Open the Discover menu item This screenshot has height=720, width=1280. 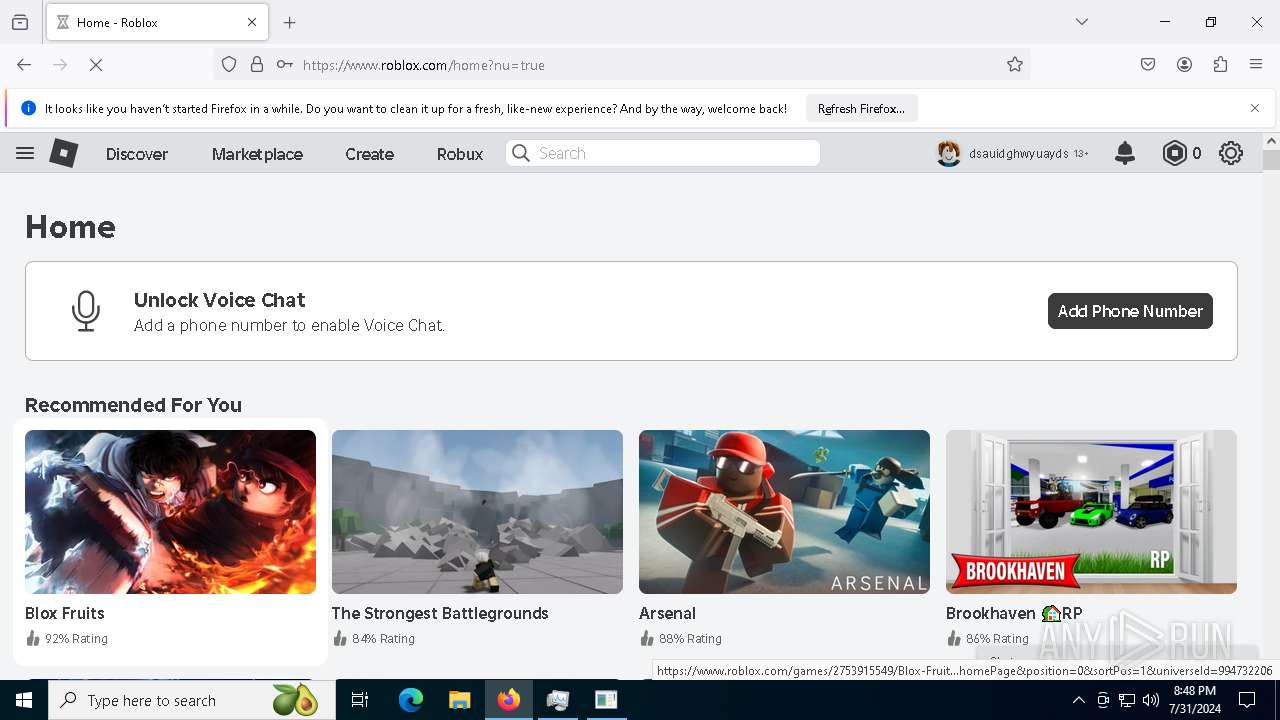pos(137,154)
